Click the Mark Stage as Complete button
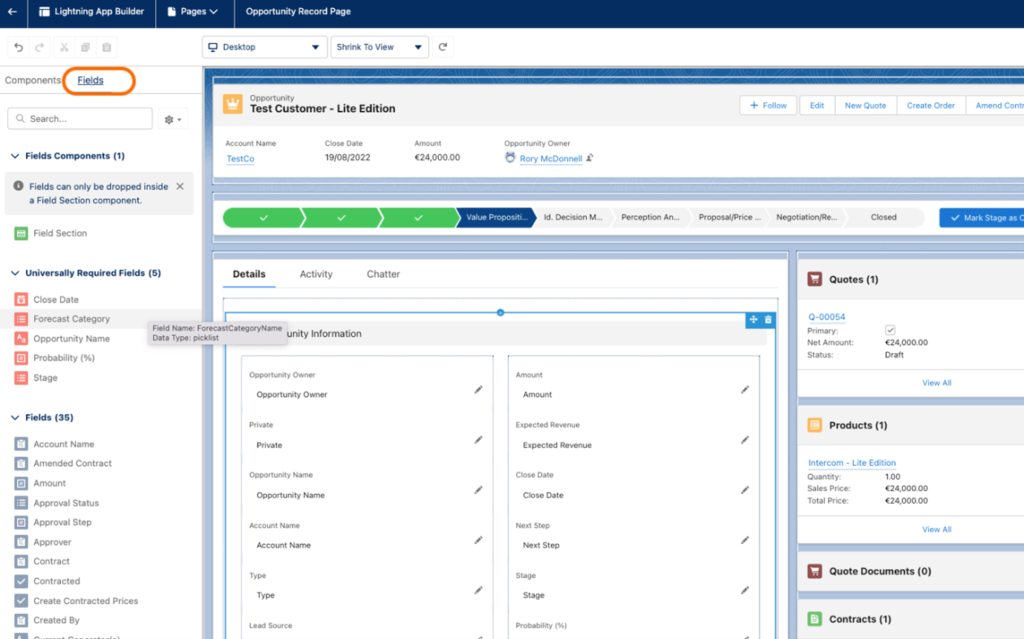The width and height of the screenshot is (1024, 639). 982,218
